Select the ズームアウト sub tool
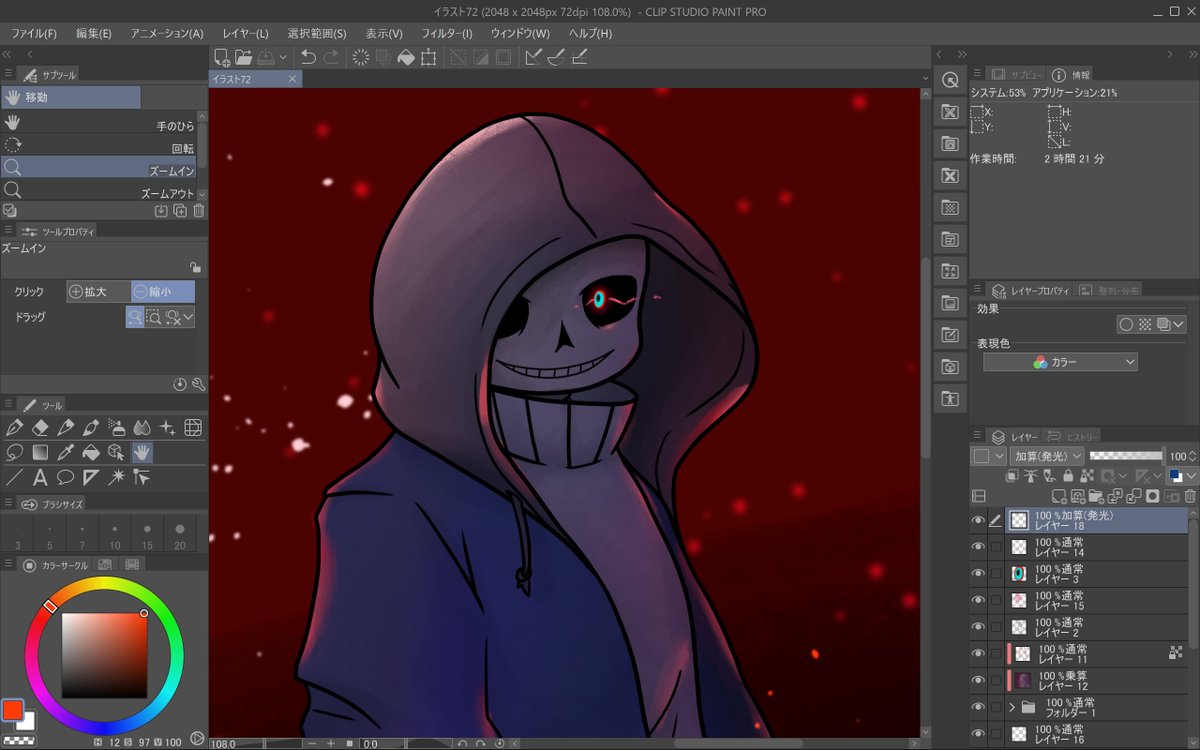The height and width of the screenshot is (750, 1200). [x=98, y=191]
